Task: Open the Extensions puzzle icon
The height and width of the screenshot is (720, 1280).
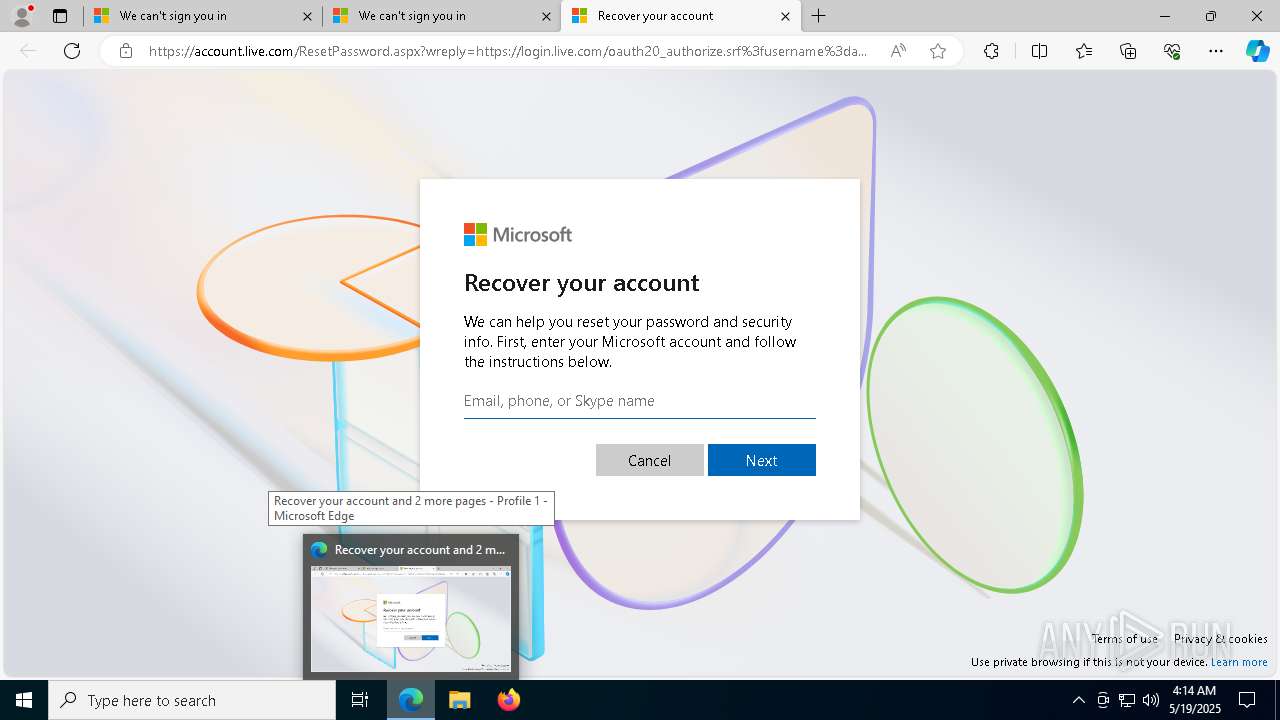Action: [x=991, y=51]
